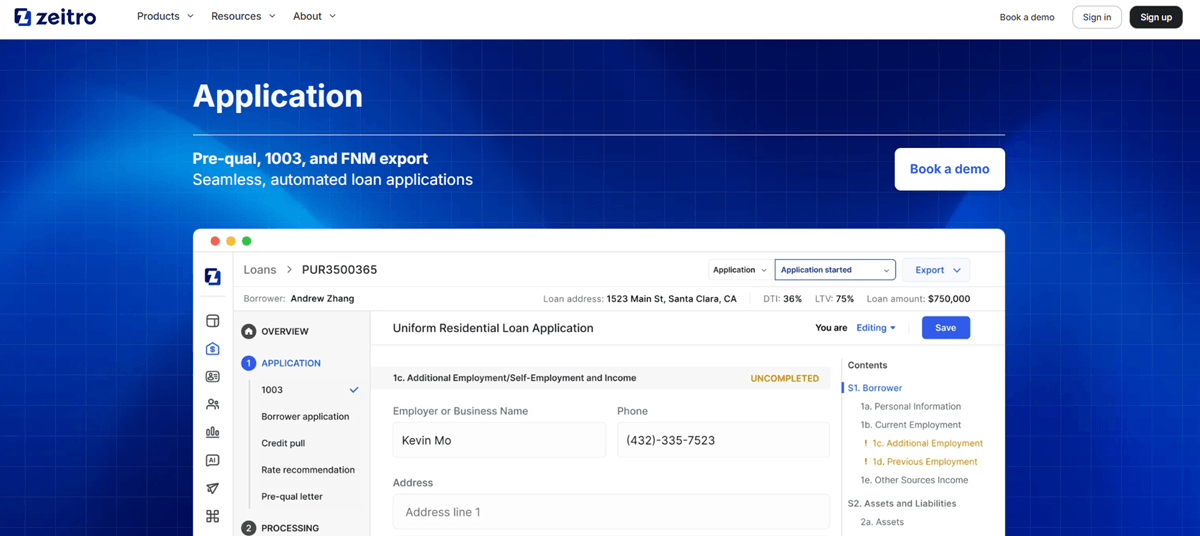Click Book a demo link in top nav

[1027, 17]
